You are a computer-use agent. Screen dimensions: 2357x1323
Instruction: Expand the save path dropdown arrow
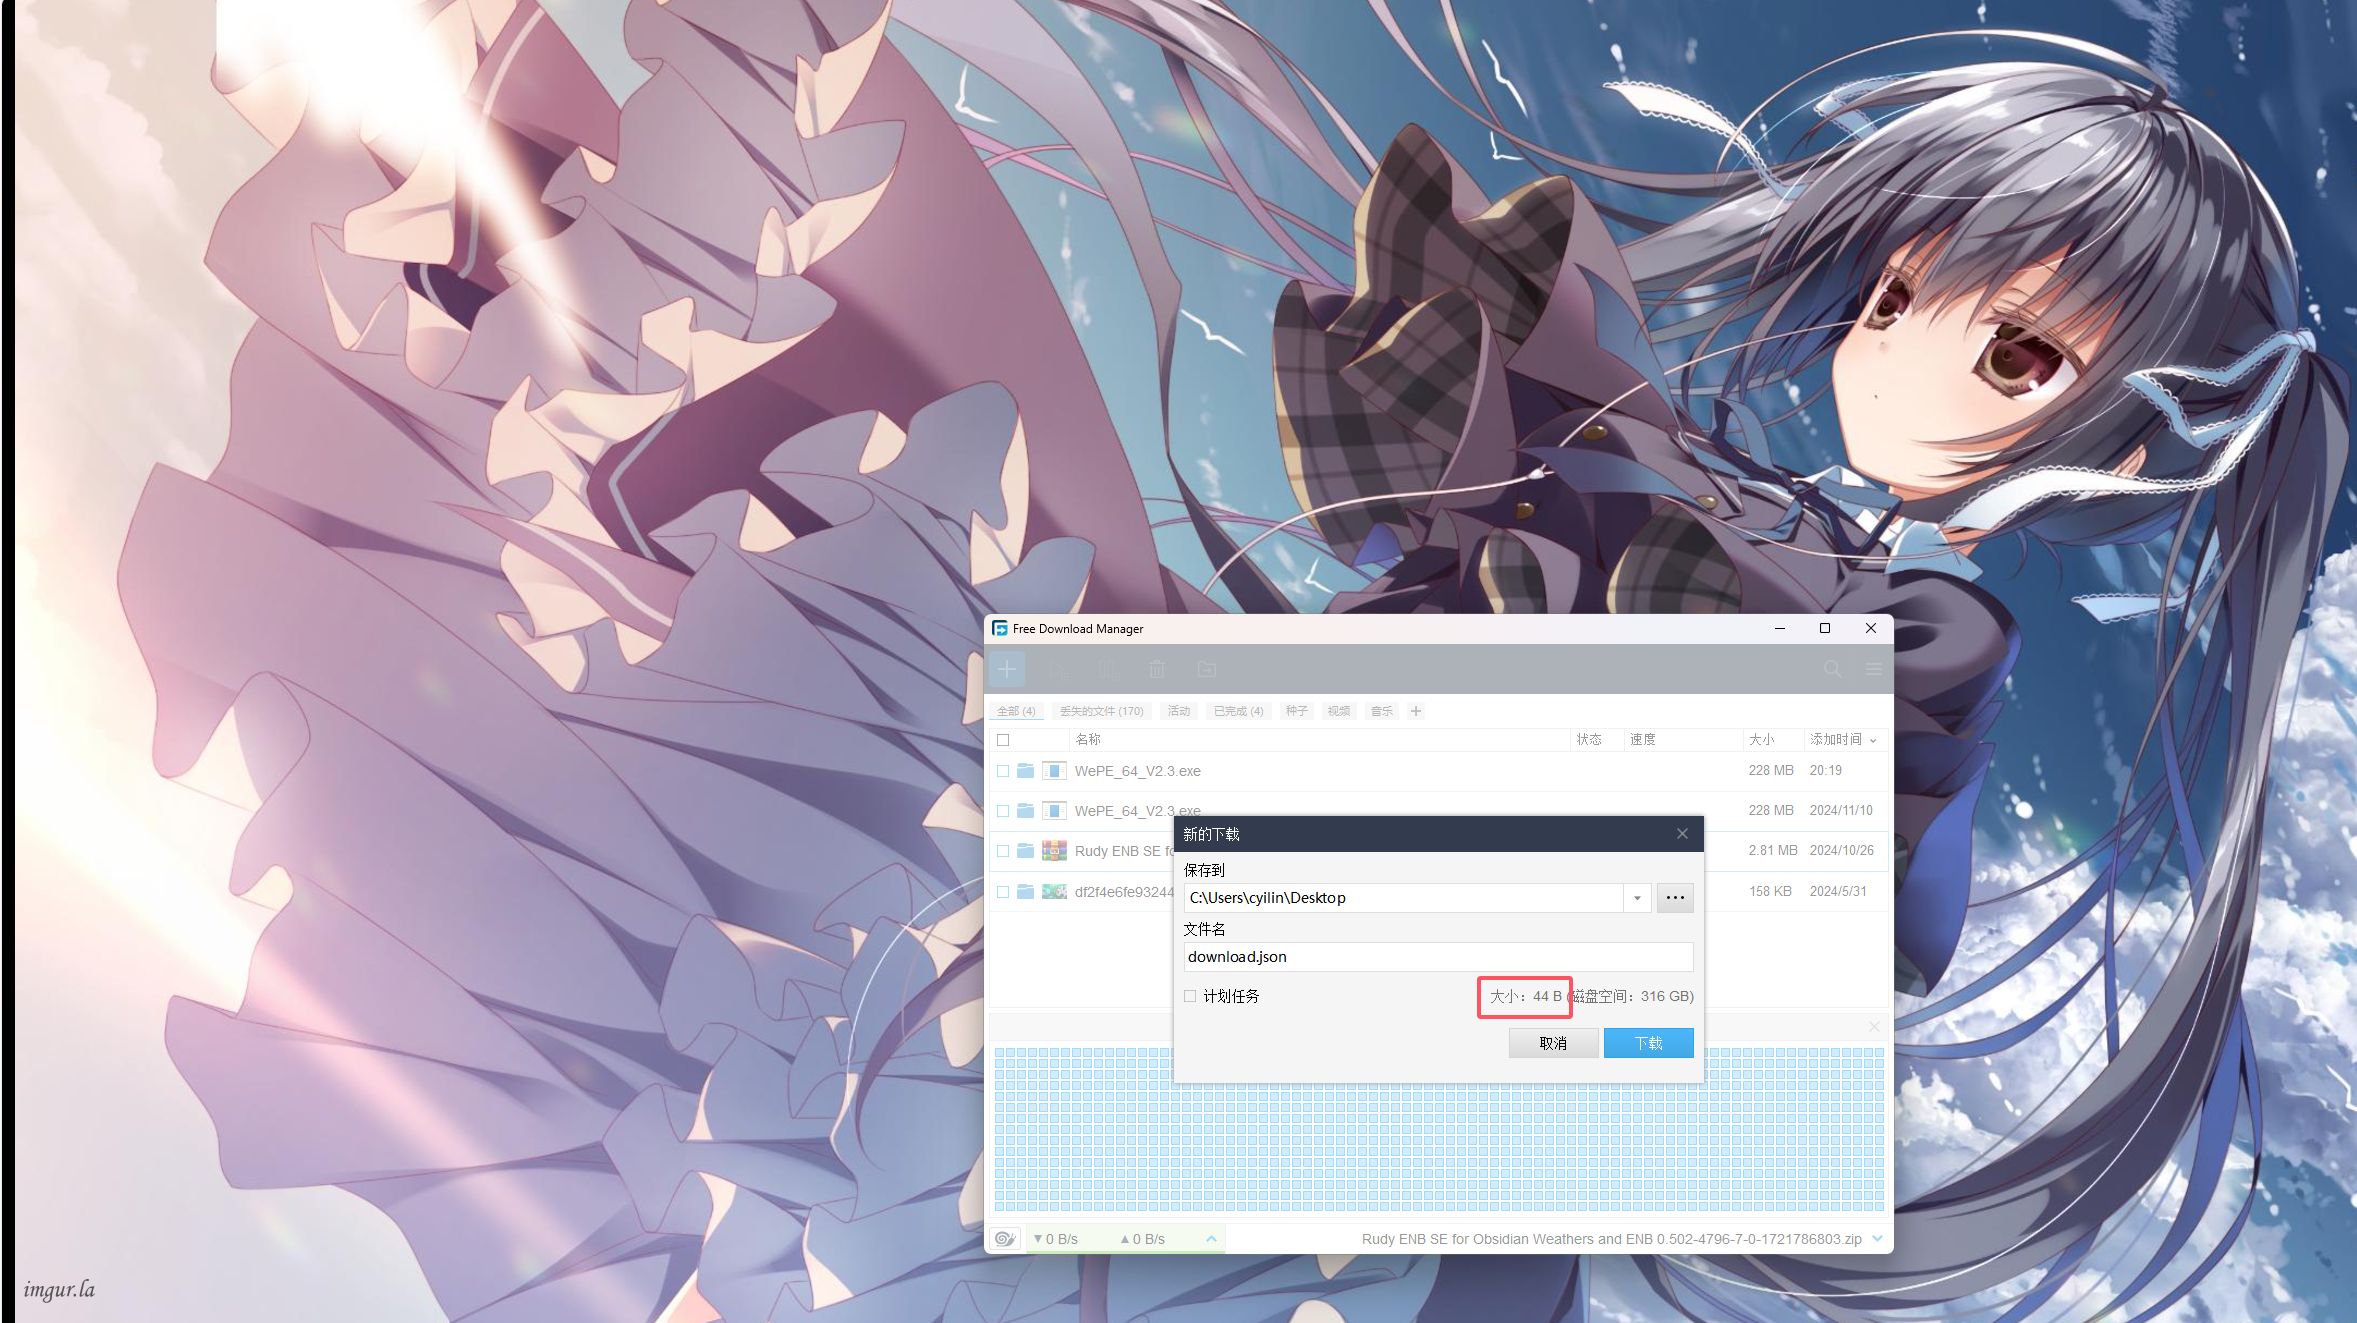point(1637,898)
